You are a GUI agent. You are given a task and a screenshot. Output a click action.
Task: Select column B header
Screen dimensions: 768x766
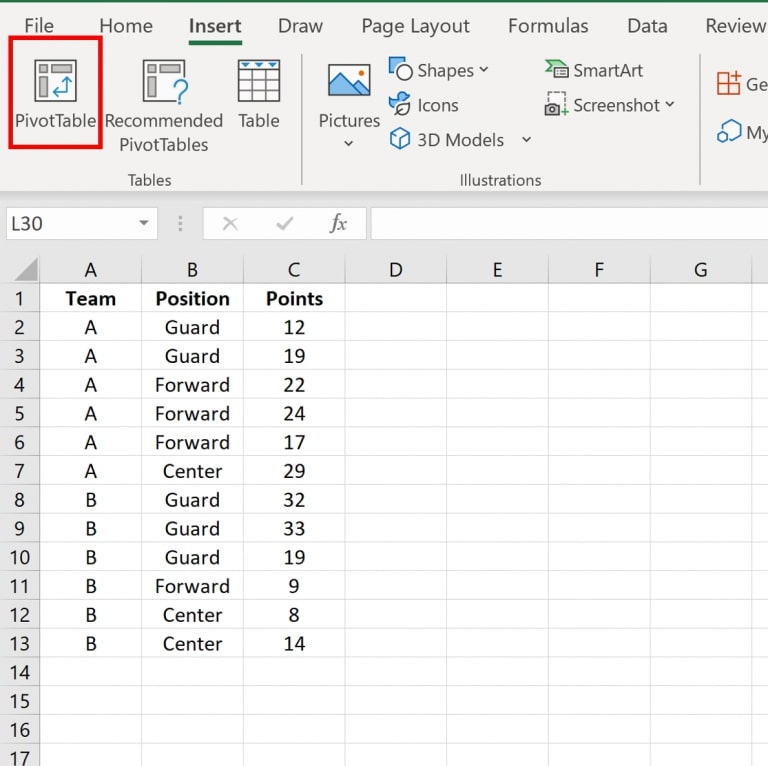[192, 269]
